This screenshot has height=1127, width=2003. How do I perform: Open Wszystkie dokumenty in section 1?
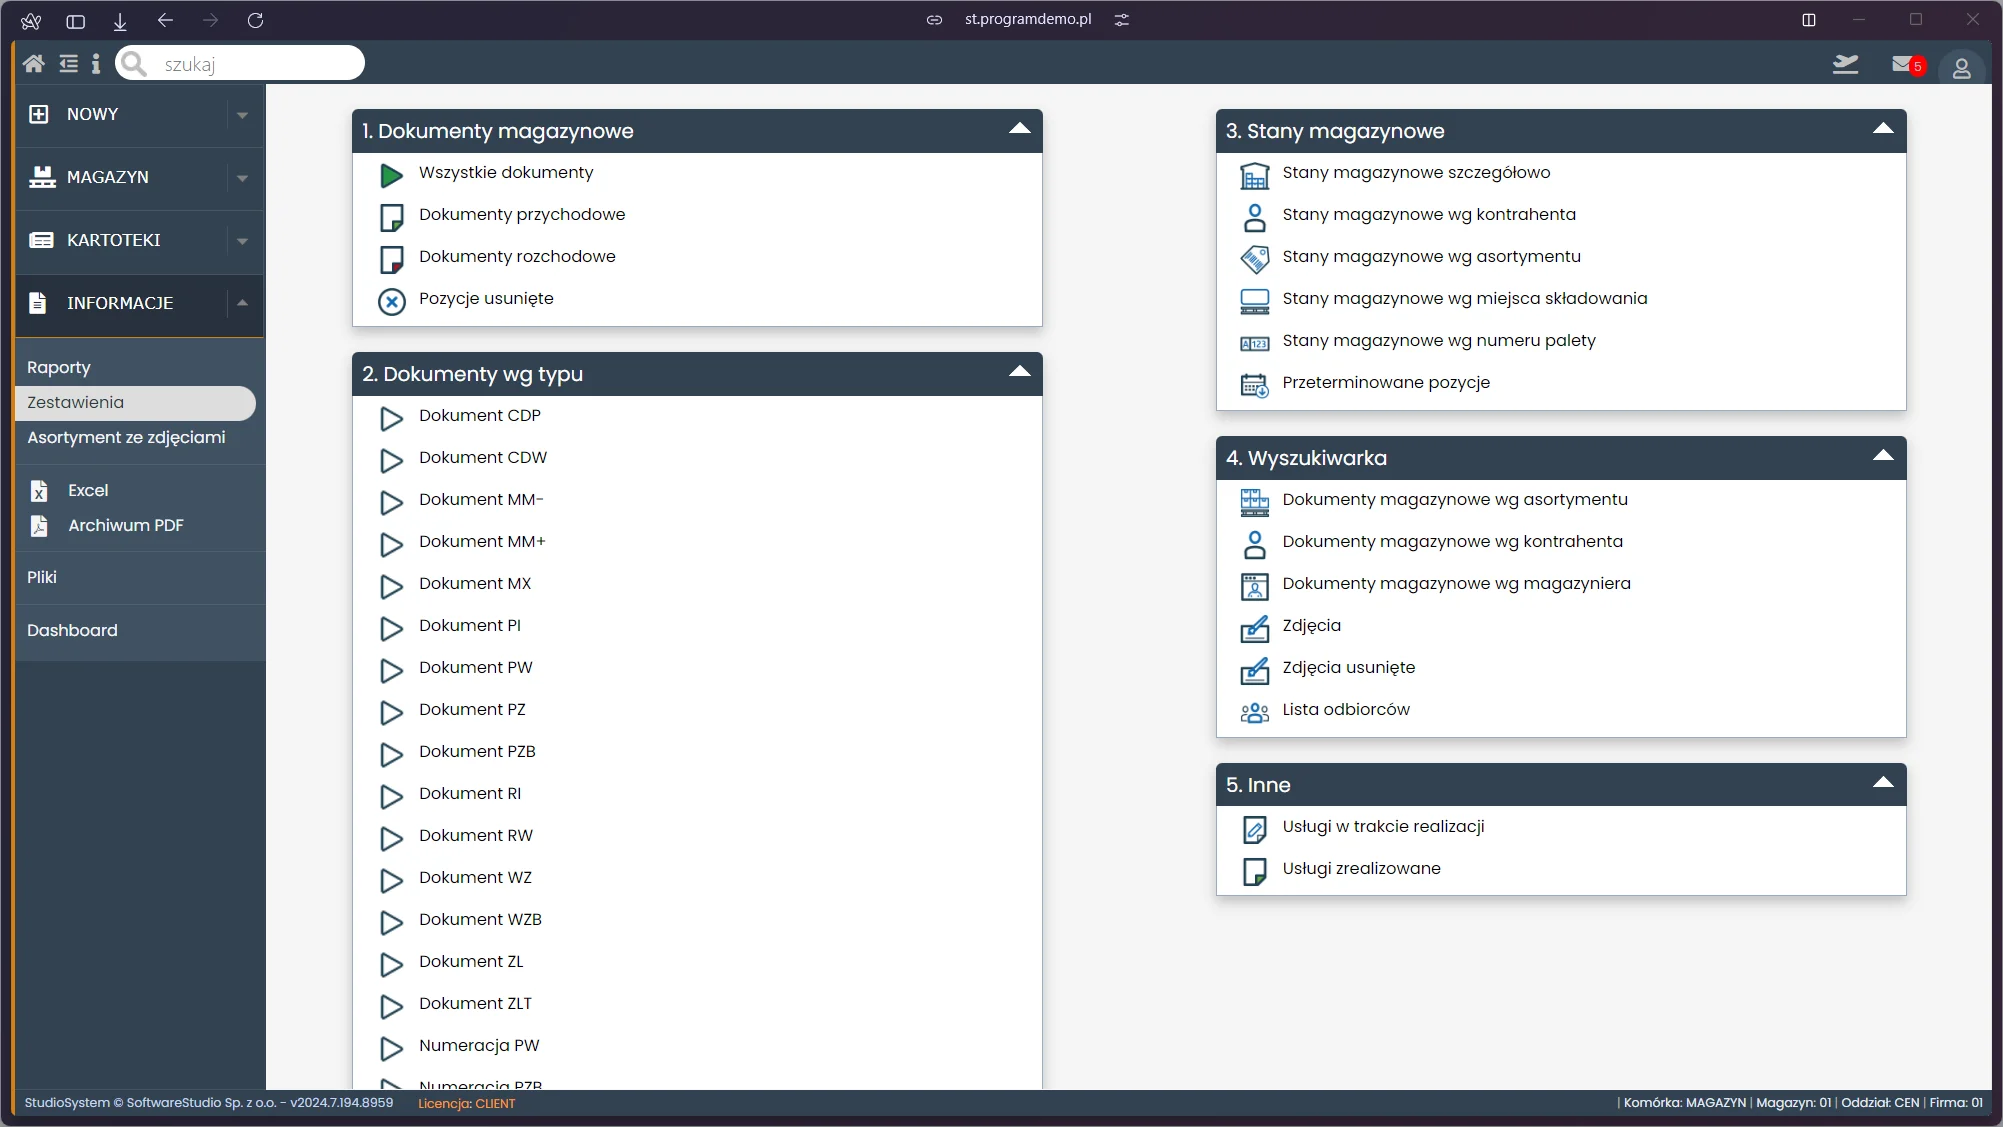click(508, 172)
